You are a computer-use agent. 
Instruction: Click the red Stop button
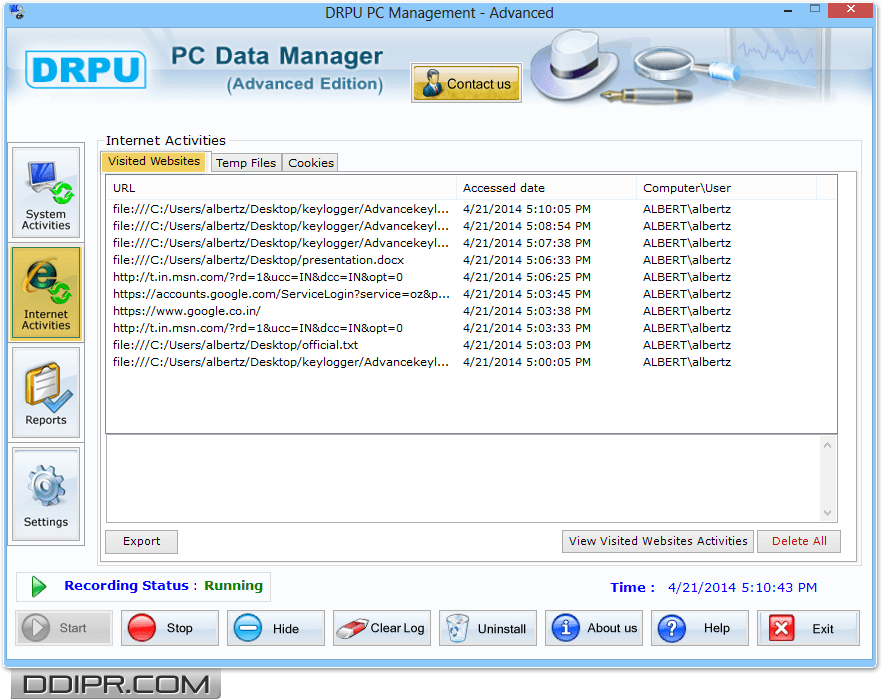pos(169,628)
